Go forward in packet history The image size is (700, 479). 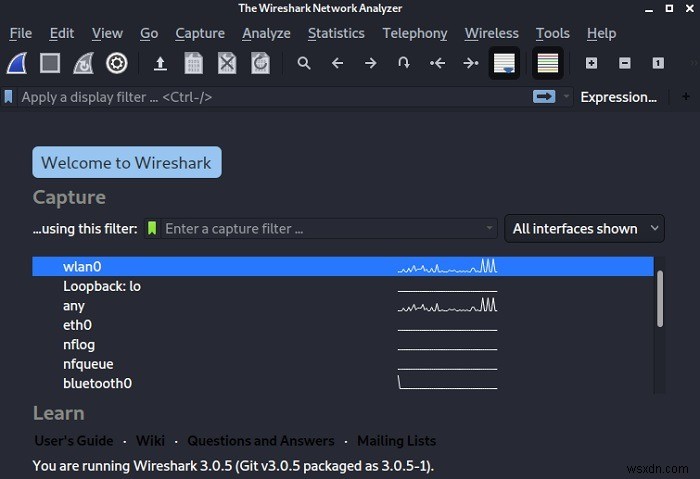pos(371,63)
